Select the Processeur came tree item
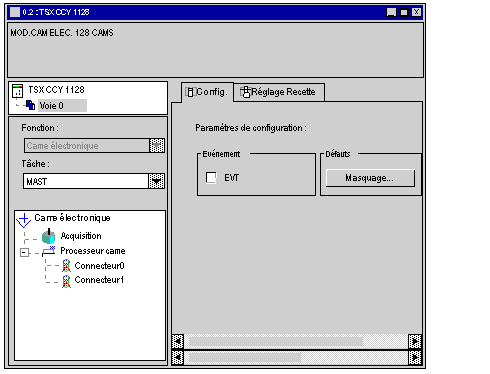Image resolution: width=490 pixels, height=374 pixels. pyautogui.click(x=93, y=251)
